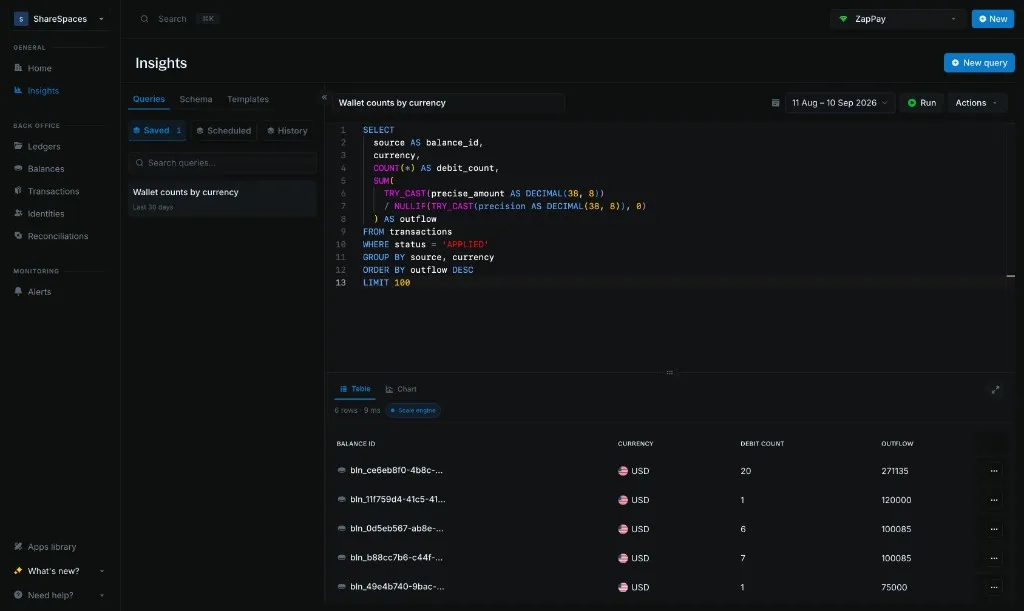The height and width of the screenshot is (611, 1024).
Task: Switch results to Chart view
Action: point(400,389)
